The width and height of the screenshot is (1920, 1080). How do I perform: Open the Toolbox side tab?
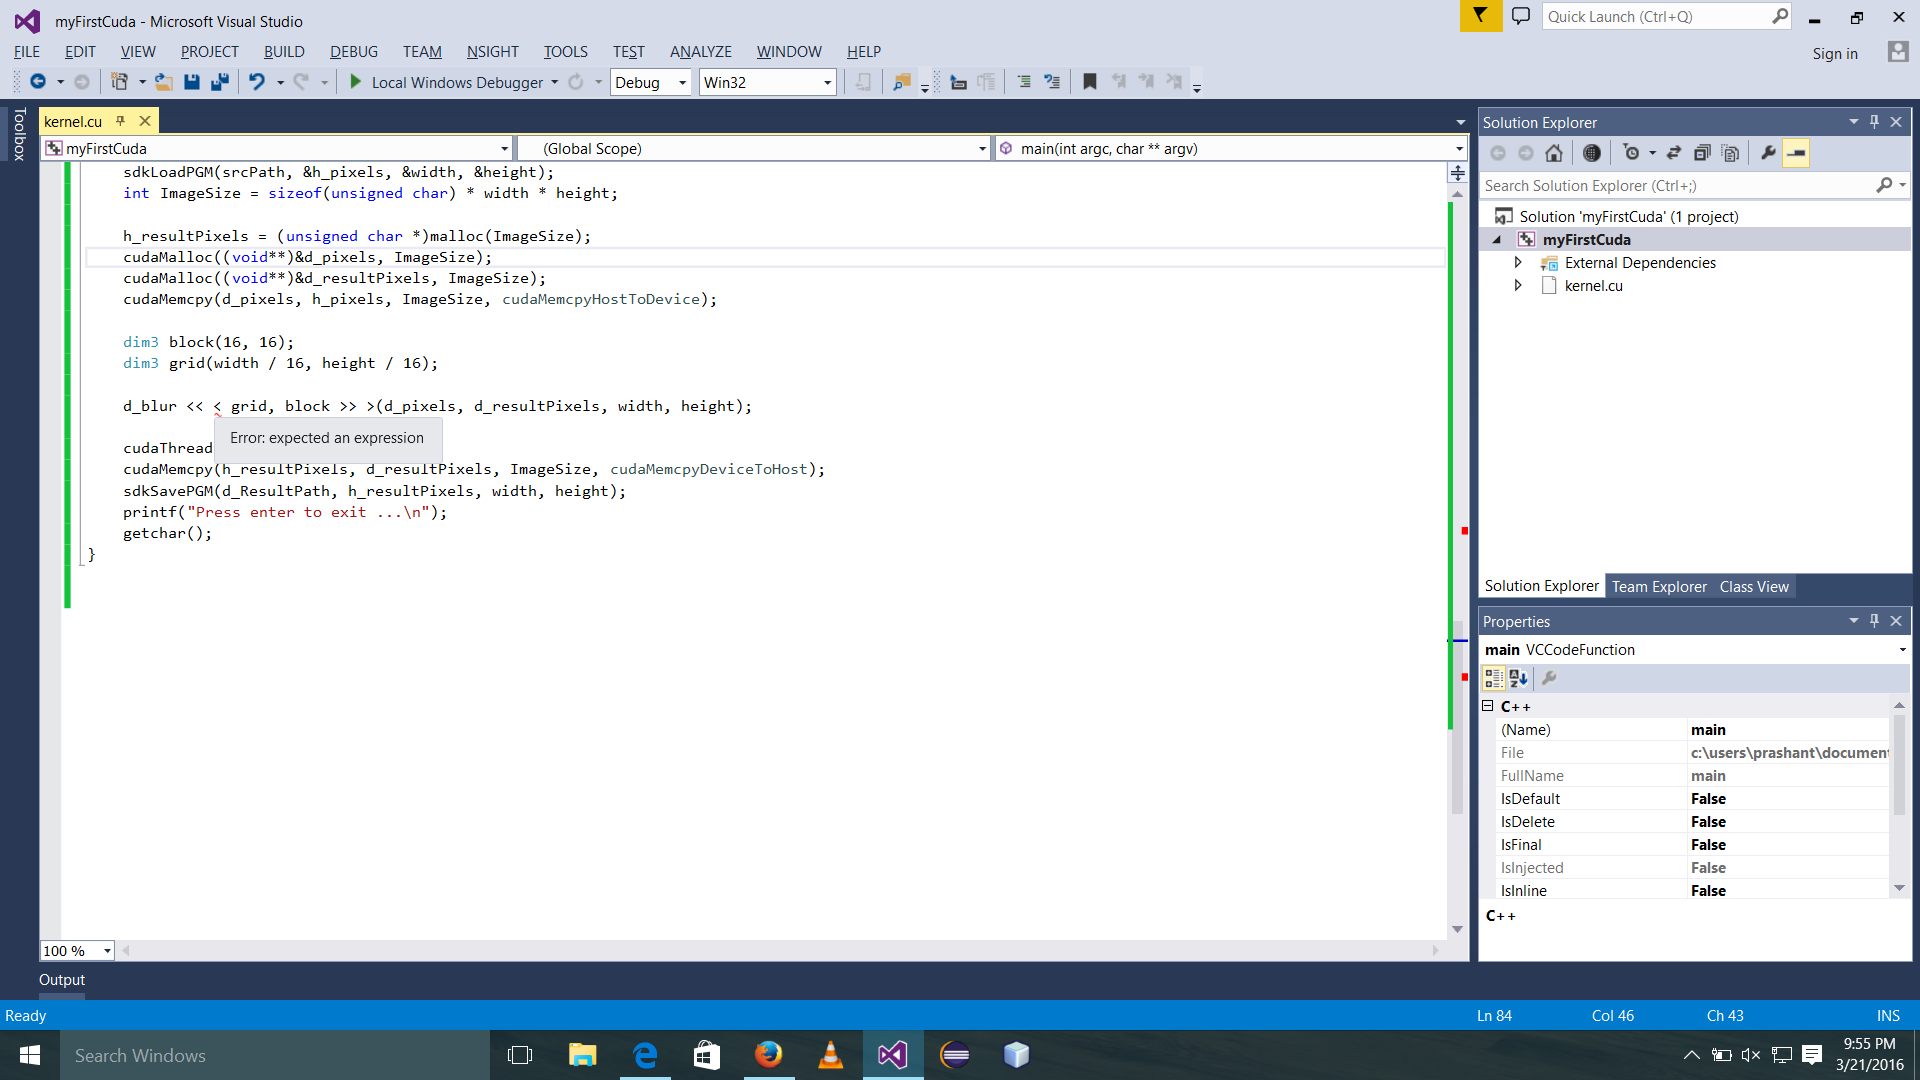click(x=19, y=134)
